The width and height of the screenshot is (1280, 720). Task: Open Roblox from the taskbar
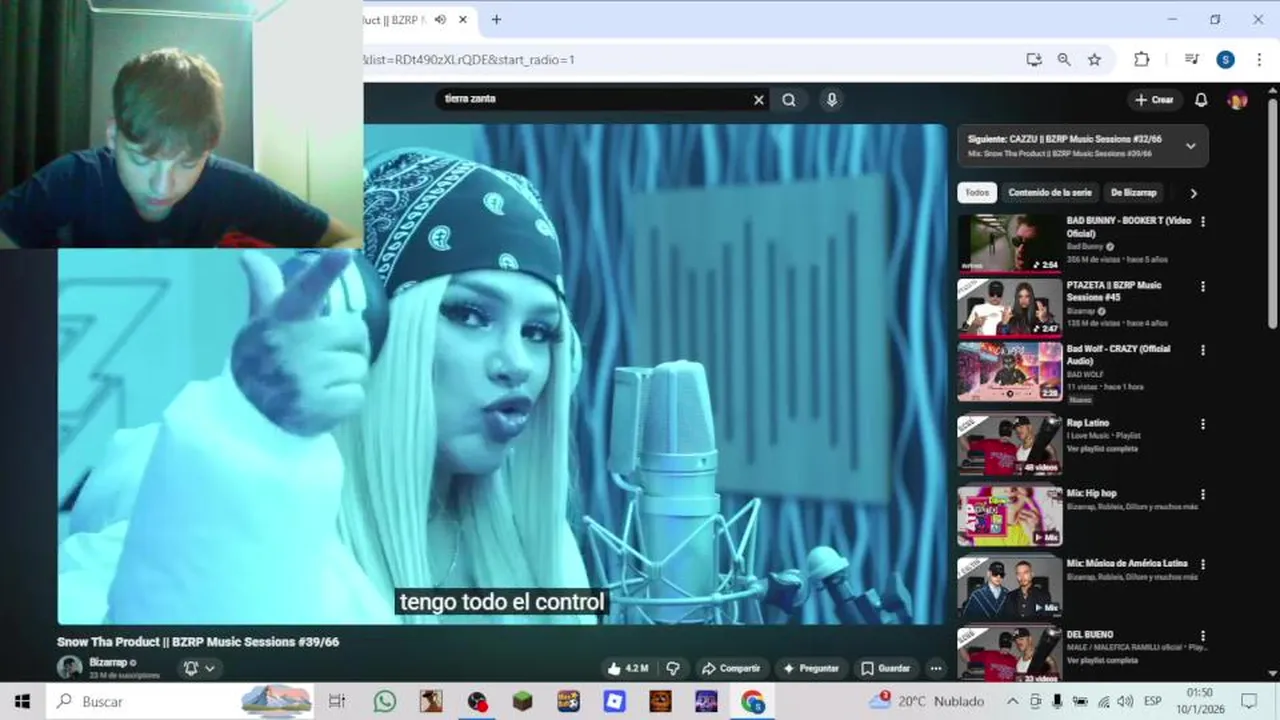[614, 702]
